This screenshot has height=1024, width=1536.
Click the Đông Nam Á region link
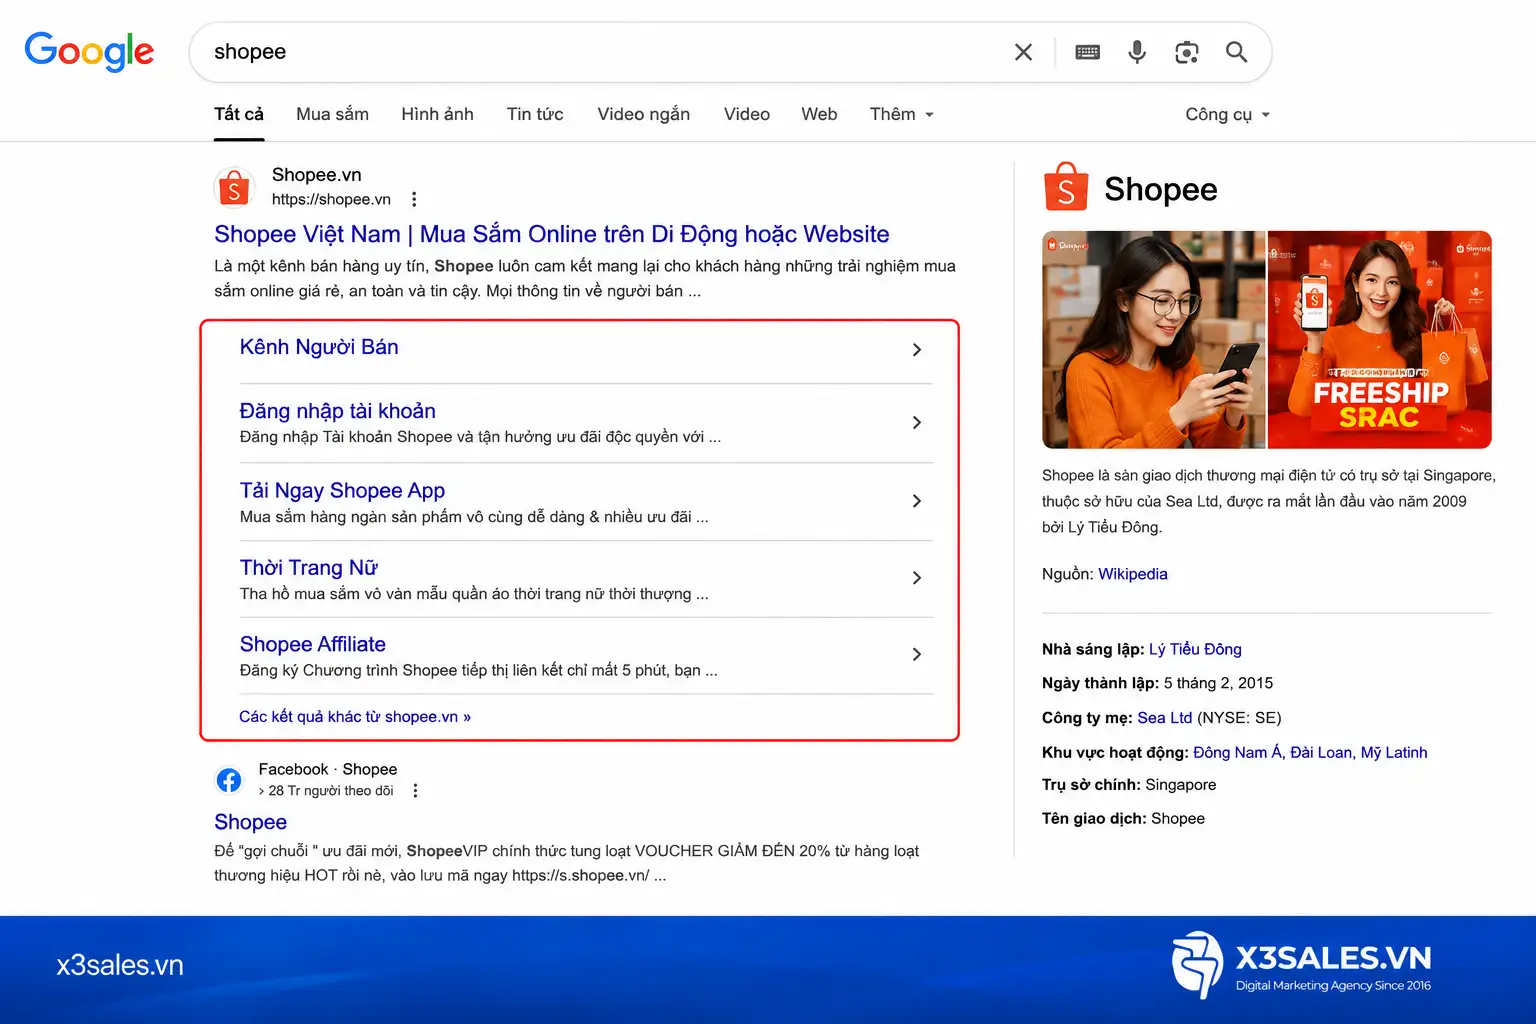click(1237, 752)
